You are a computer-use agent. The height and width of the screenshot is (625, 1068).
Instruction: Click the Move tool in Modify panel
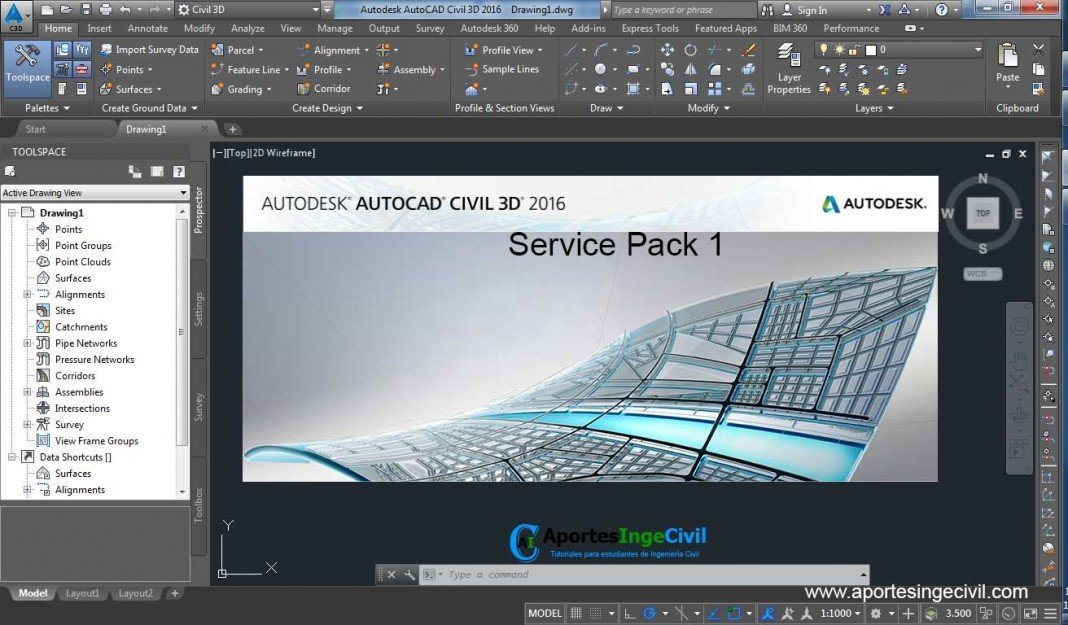(x=668, y=50)
